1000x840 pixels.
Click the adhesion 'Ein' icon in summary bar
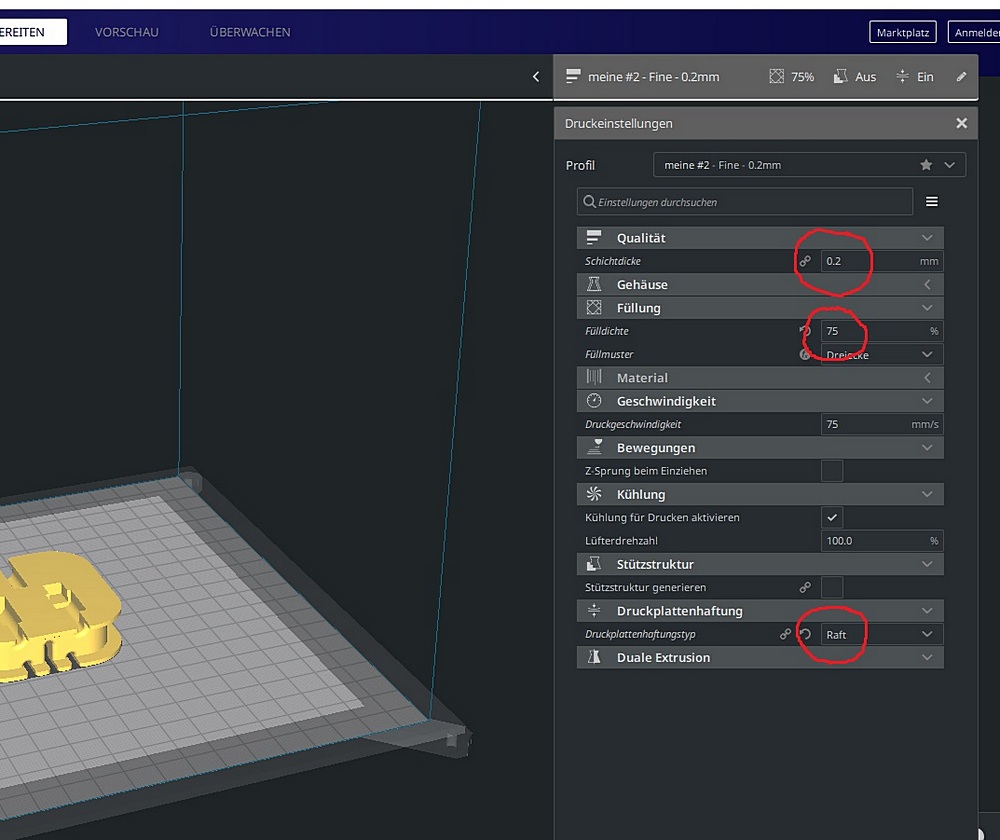pos(902,77)
